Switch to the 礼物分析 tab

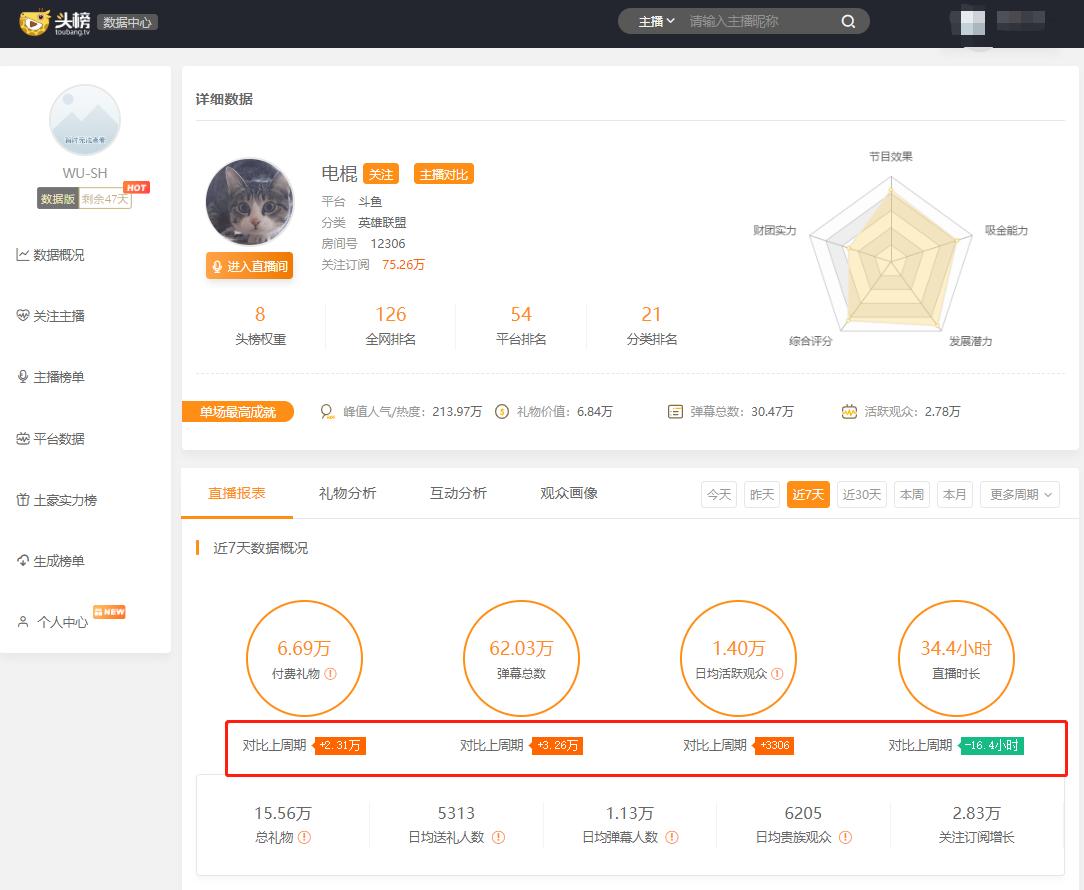[347, 494]
